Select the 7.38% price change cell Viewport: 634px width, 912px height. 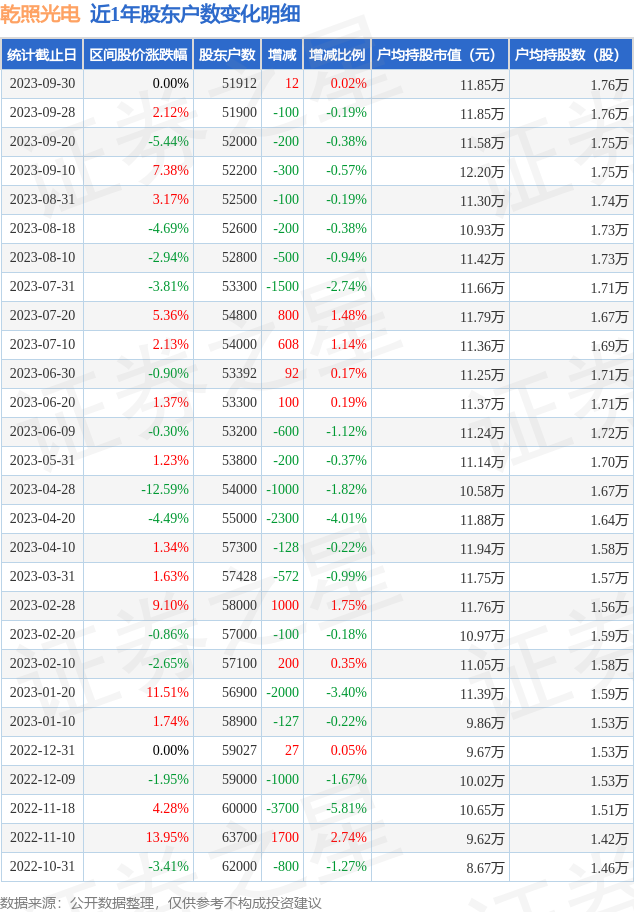point(170,170)
